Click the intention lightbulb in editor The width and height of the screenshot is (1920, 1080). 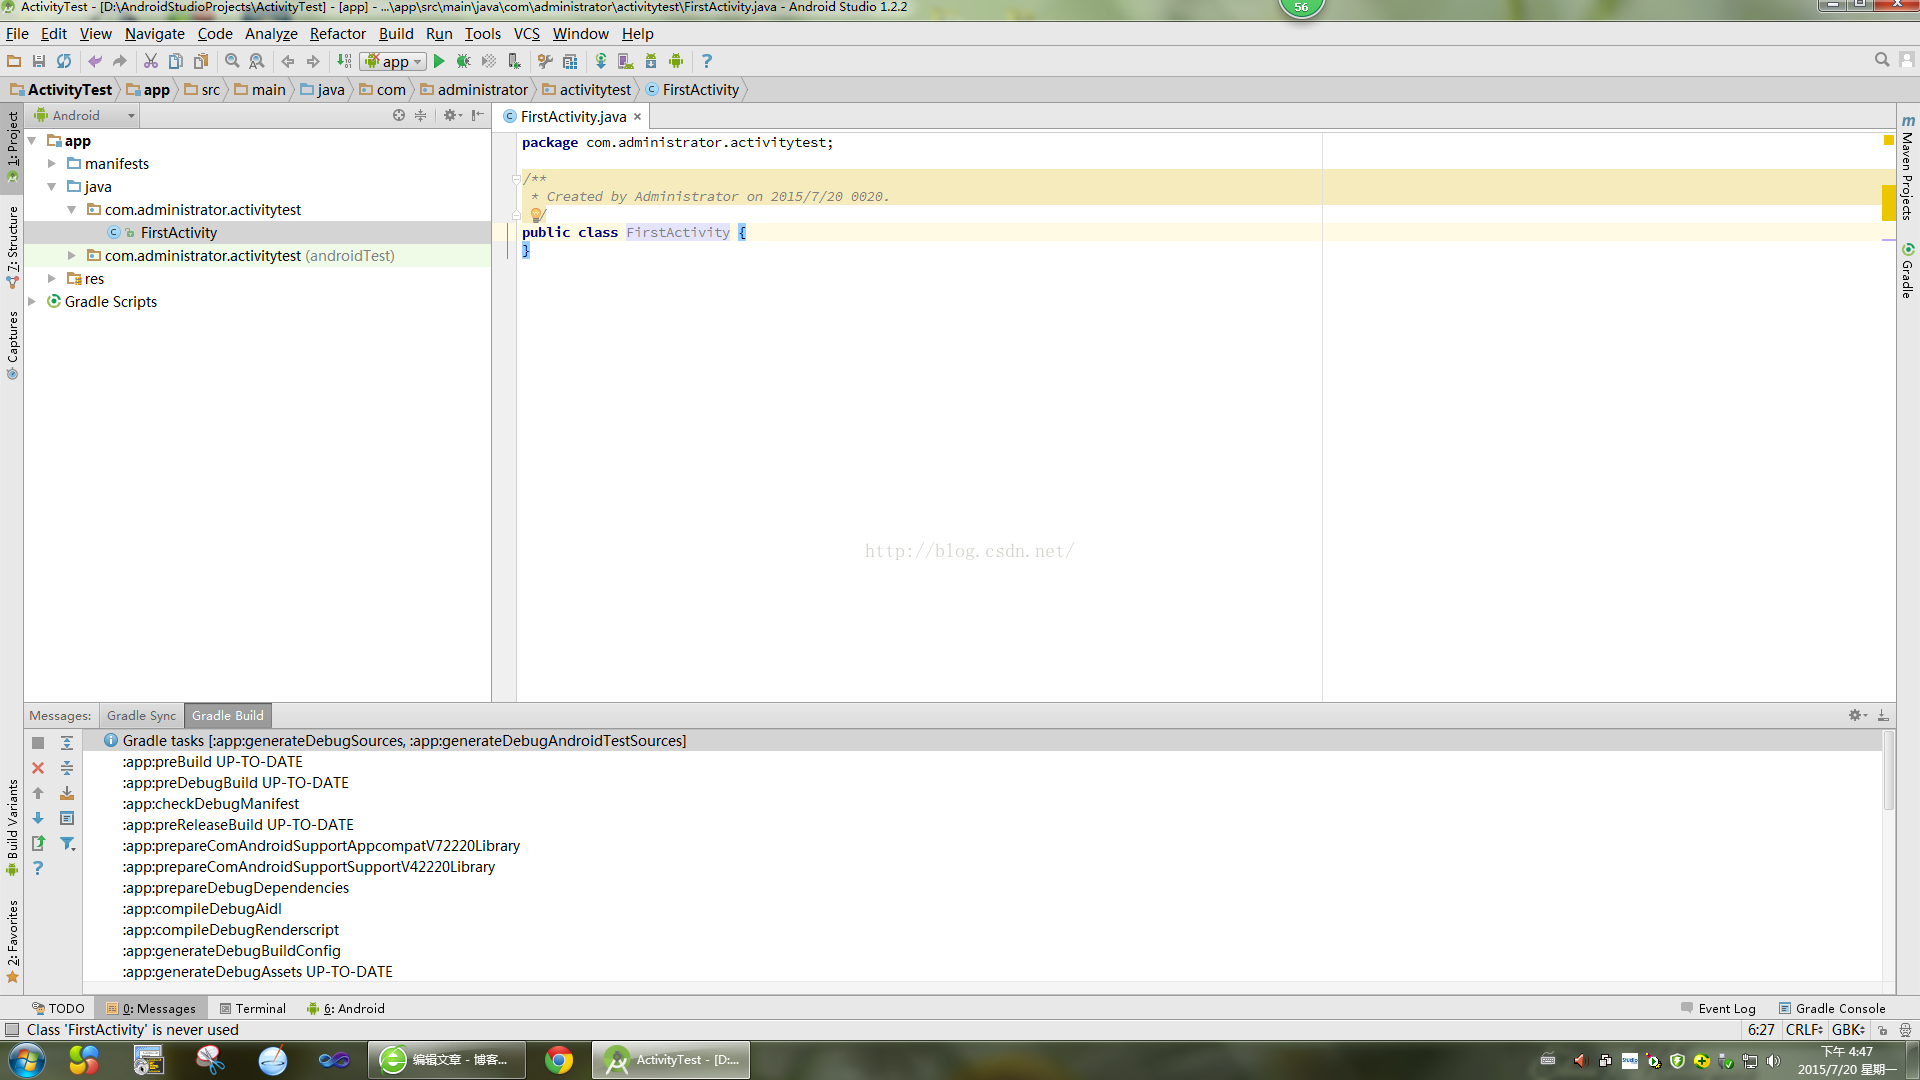click(x=536, y=214)
